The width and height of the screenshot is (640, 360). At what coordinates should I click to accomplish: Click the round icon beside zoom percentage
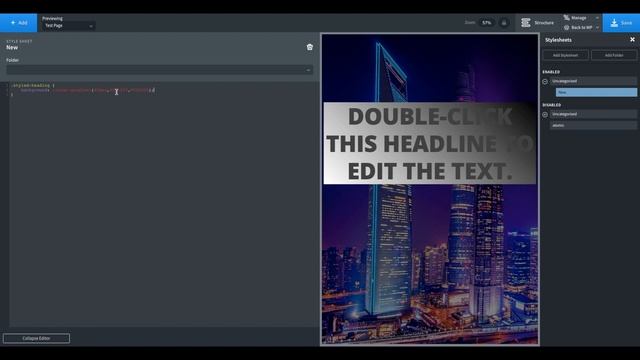click(504, 23)
